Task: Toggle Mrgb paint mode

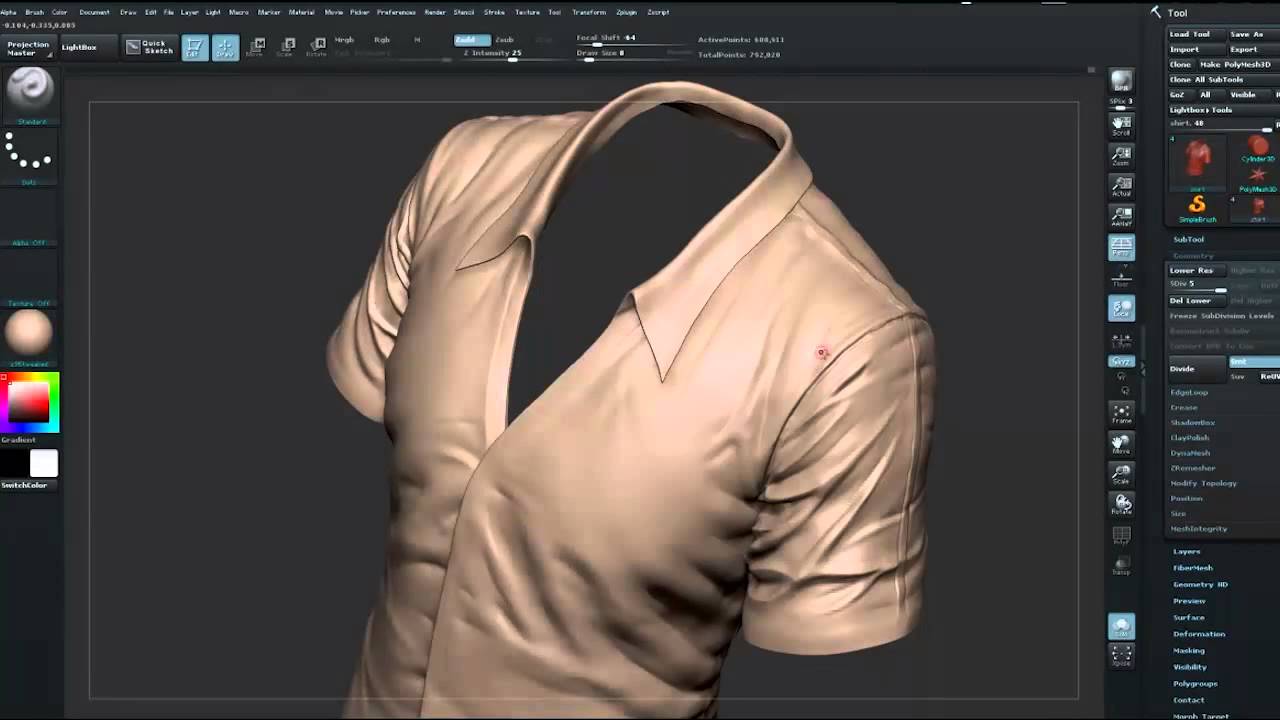Action: coord(344,40)
